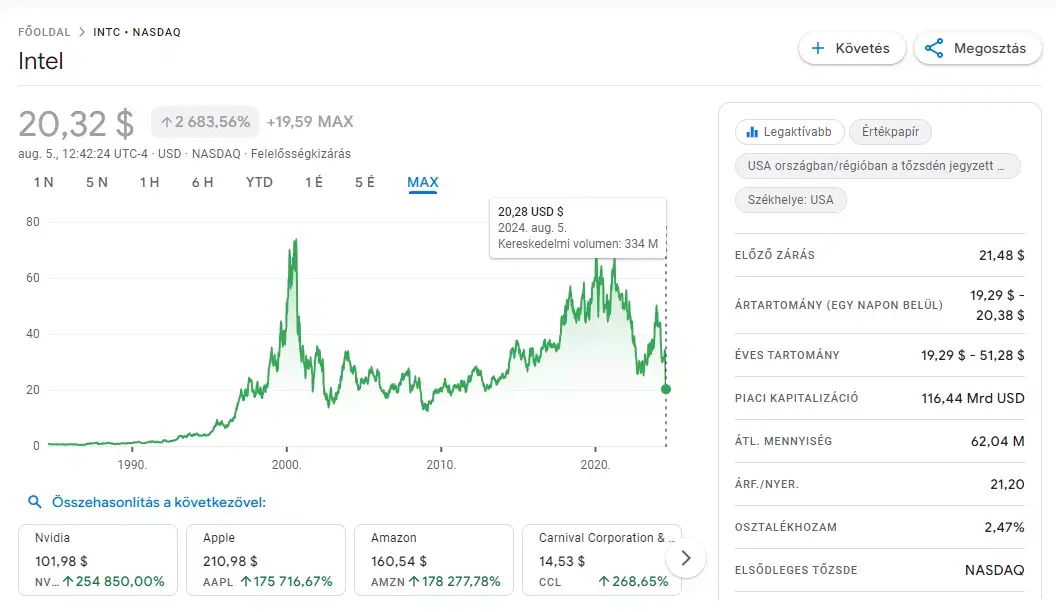Viewport: 1056px width, 612px height.
Task: Click the +19,59 MAX change text
Action: click(310, 122)
